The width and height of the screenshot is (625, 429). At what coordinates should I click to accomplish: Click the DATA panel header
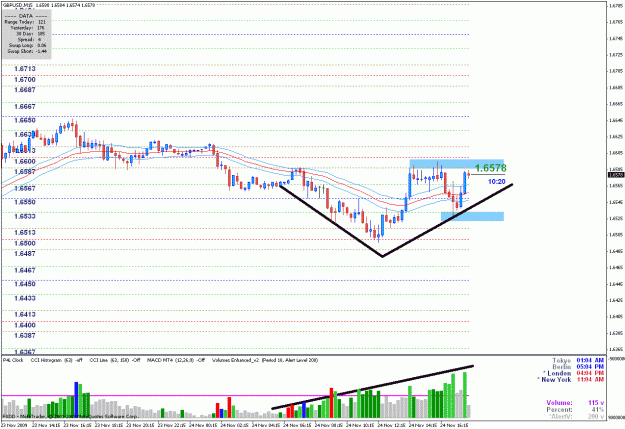[x=26, y=16]
